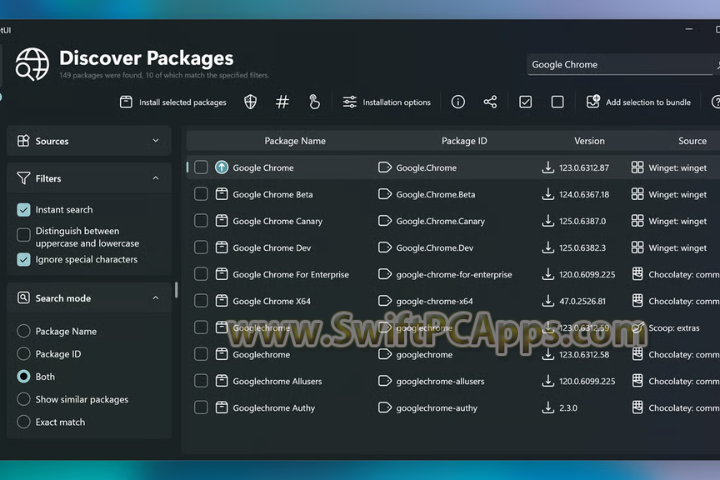Viewport: 720px width, 480px height.
Task: Click the Install selected packages button
Action: 173,102
